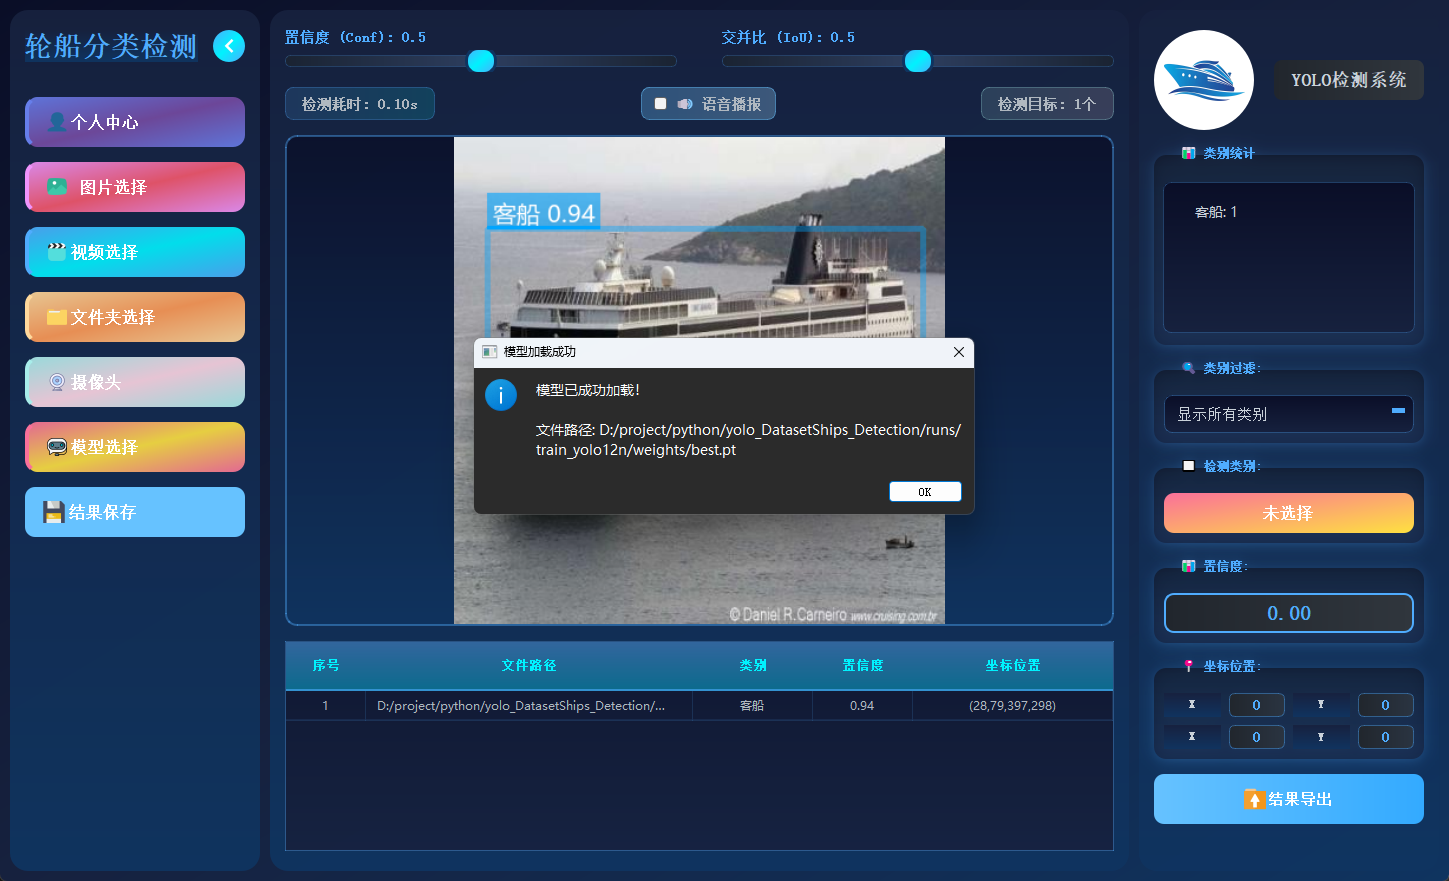
Task: Click the ship logo icon
Action: click(1204, 80)
